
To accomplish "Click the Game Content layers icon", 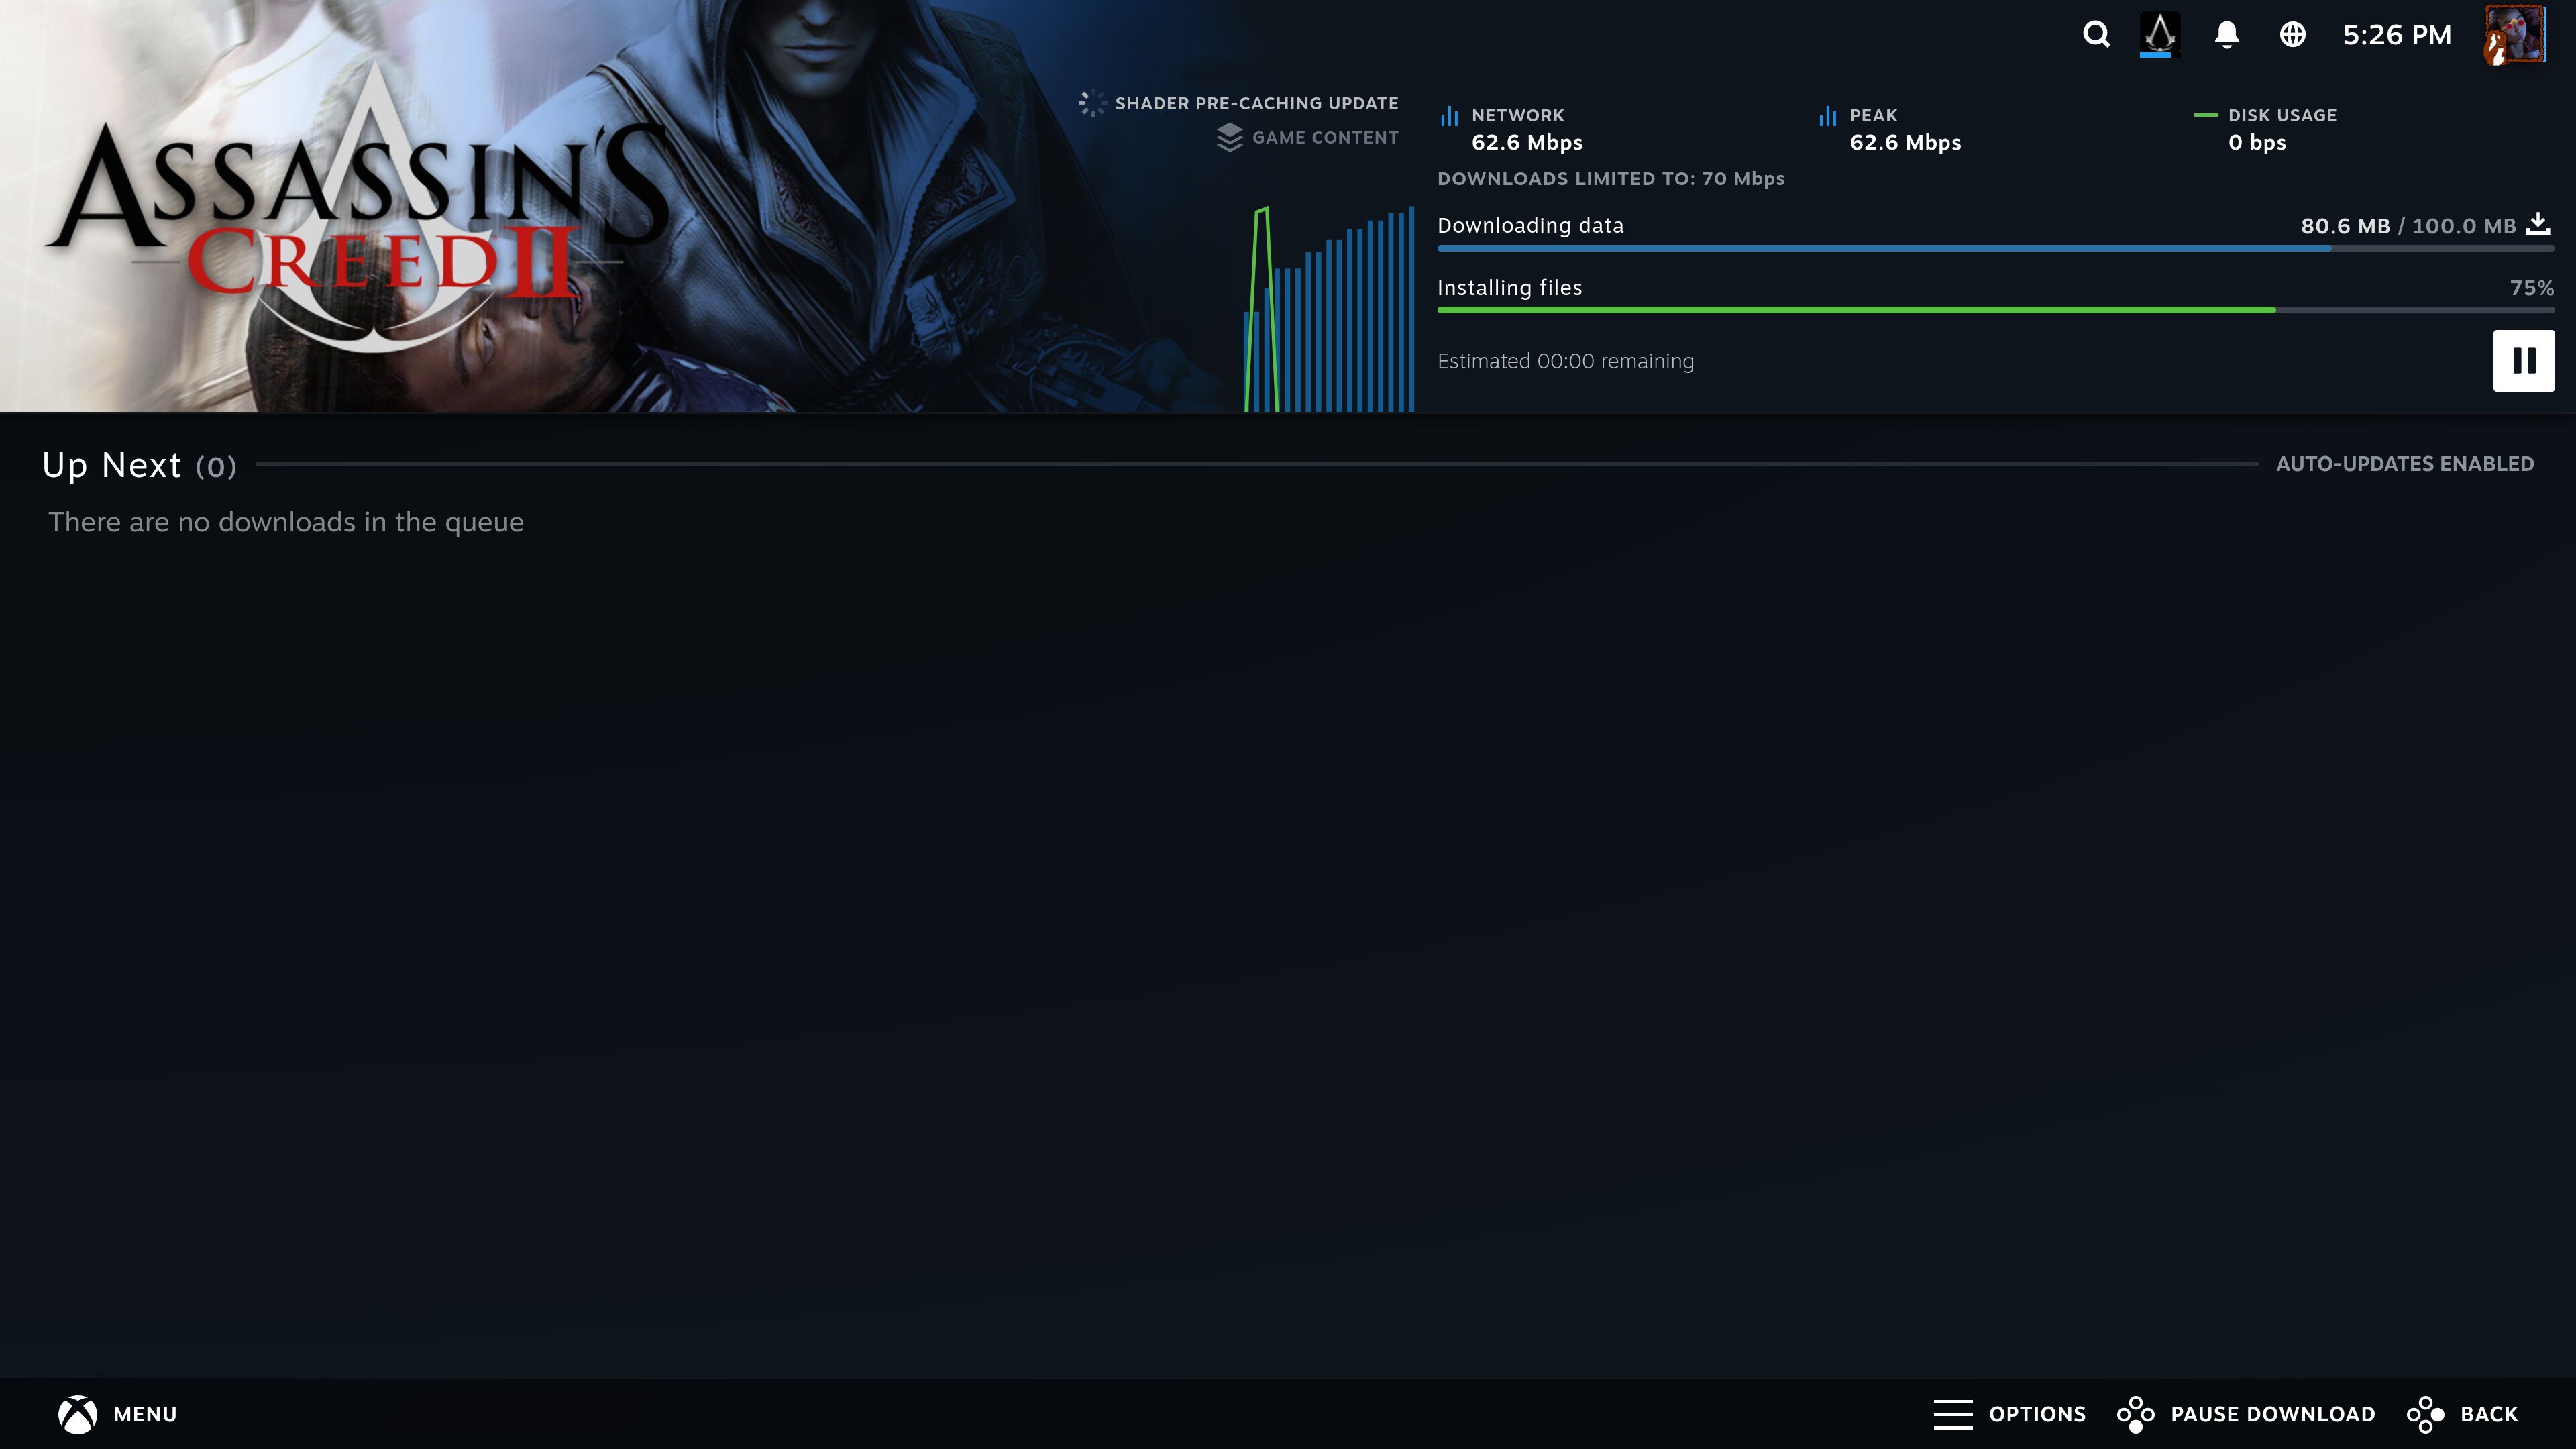I will [x=1229, y=138].
